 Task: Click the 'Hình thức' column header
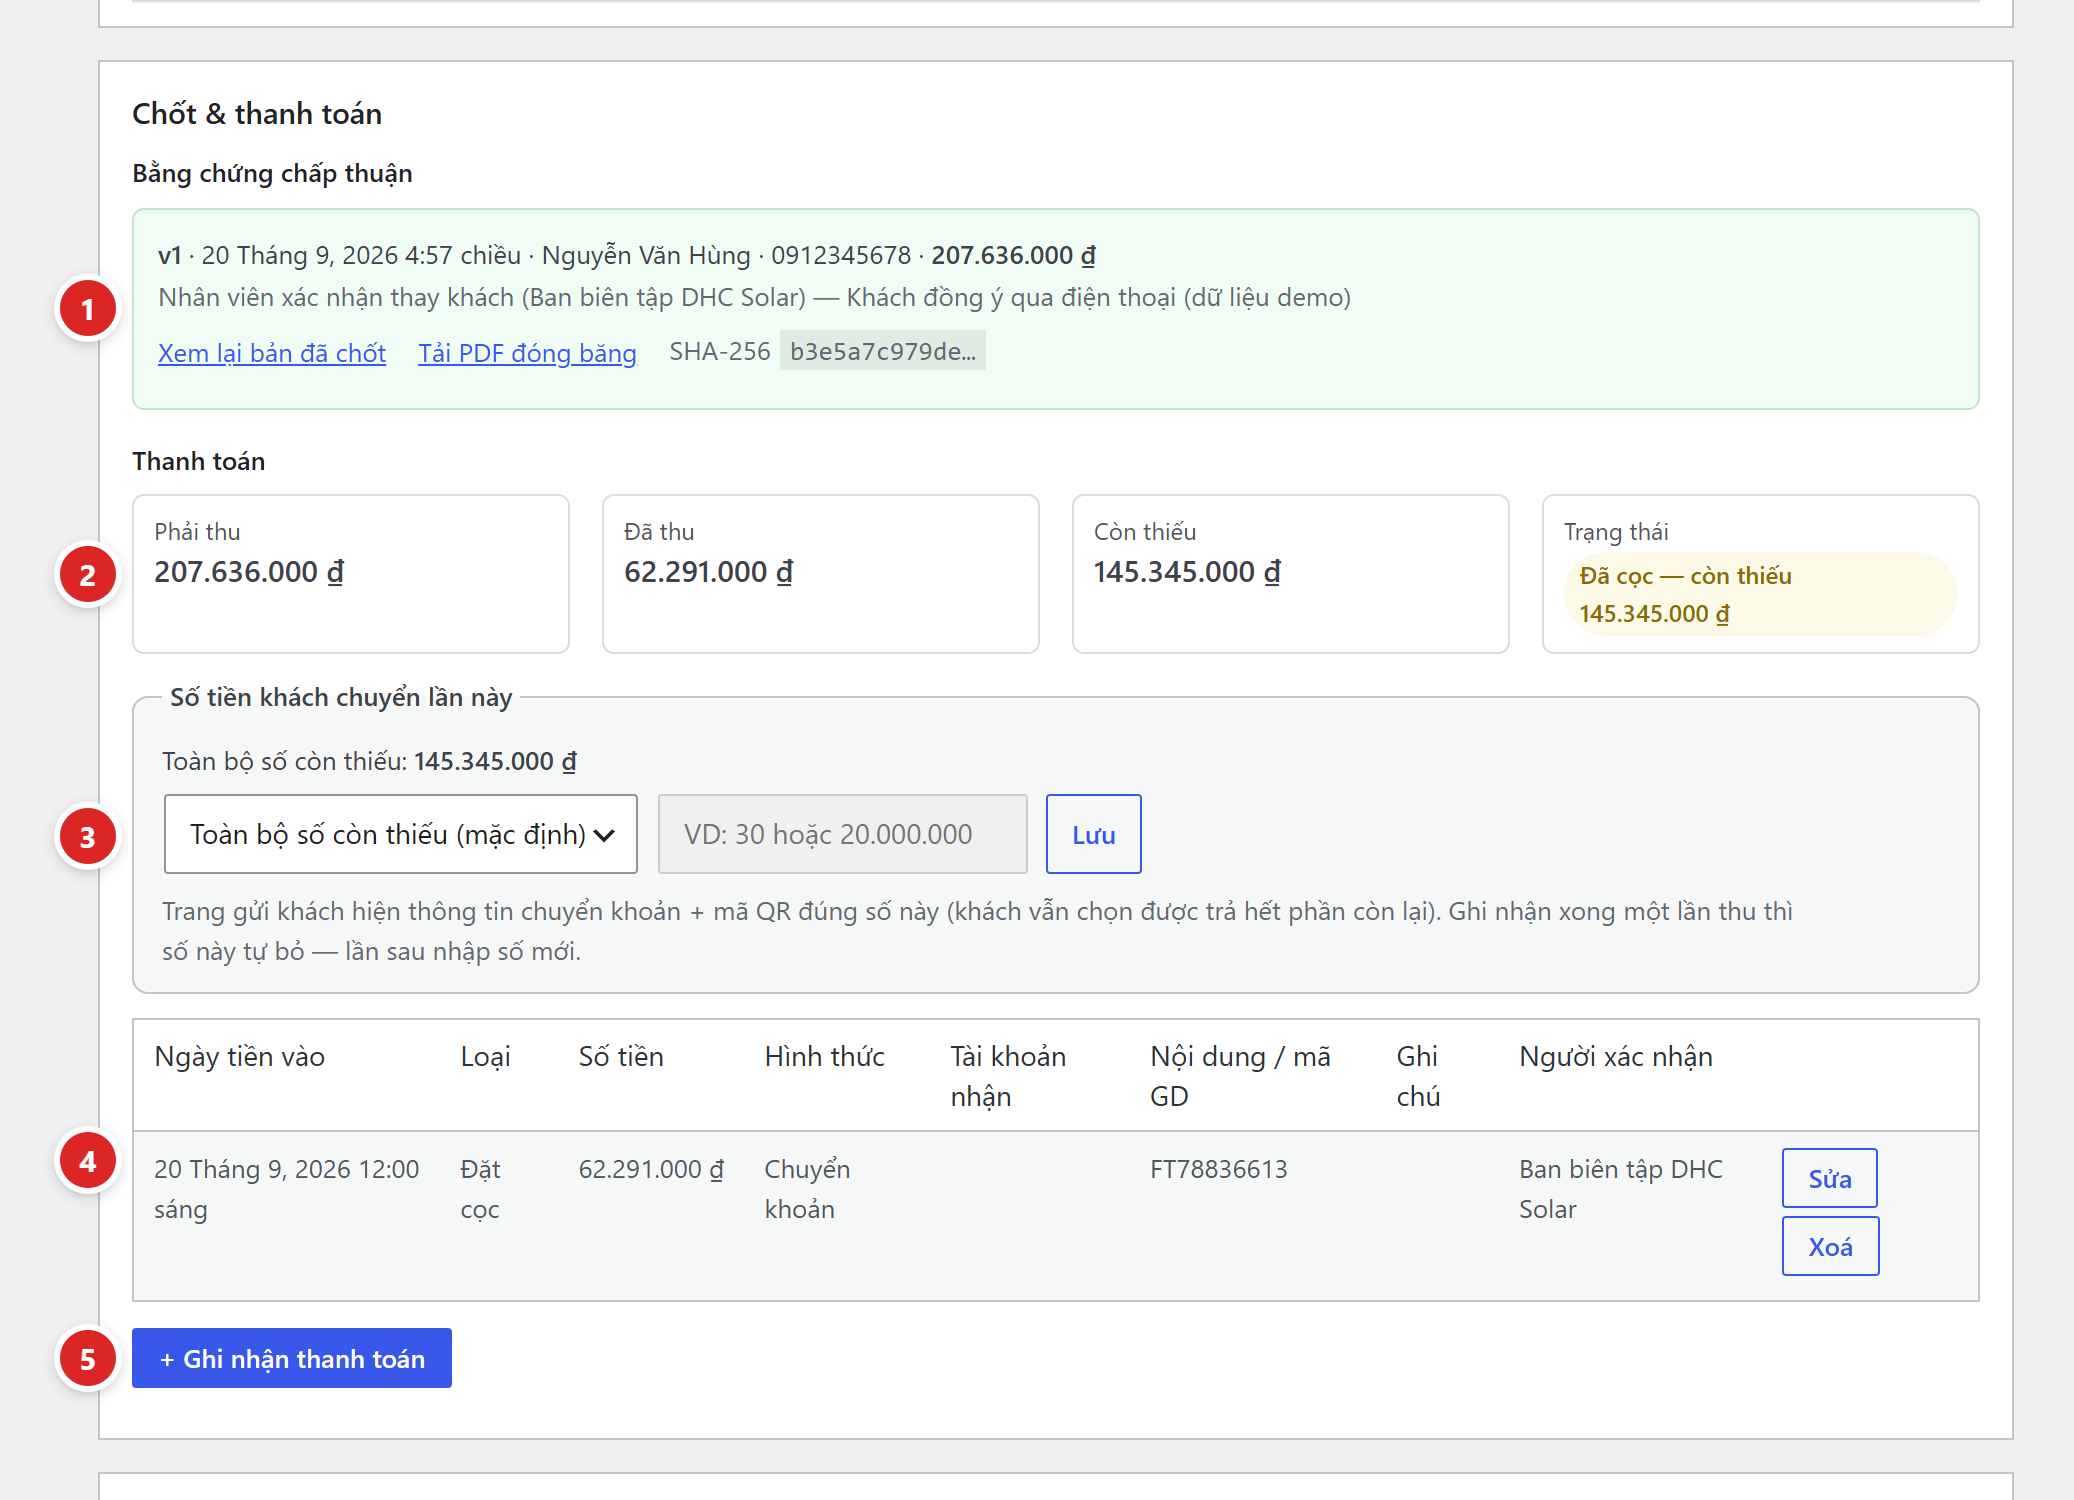[825, 1056]
